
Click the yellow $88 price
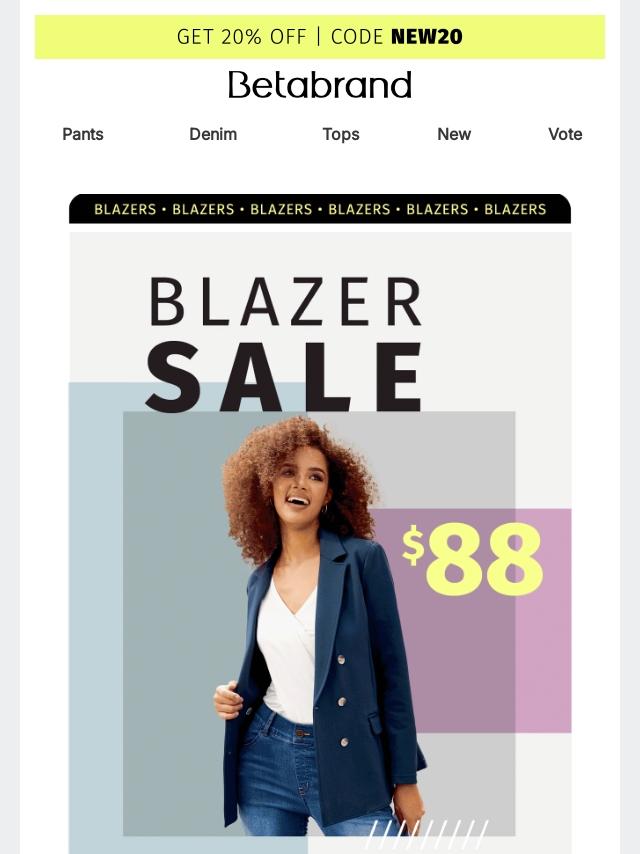pos(472,560)
